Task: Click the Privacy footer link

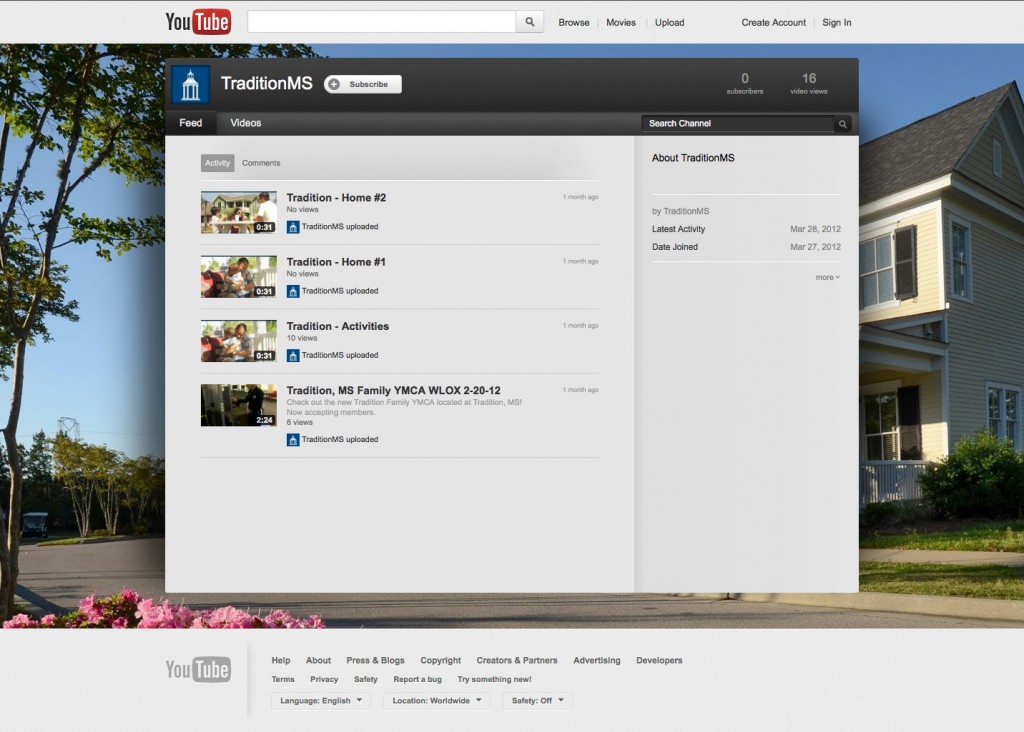Action: 324,679
